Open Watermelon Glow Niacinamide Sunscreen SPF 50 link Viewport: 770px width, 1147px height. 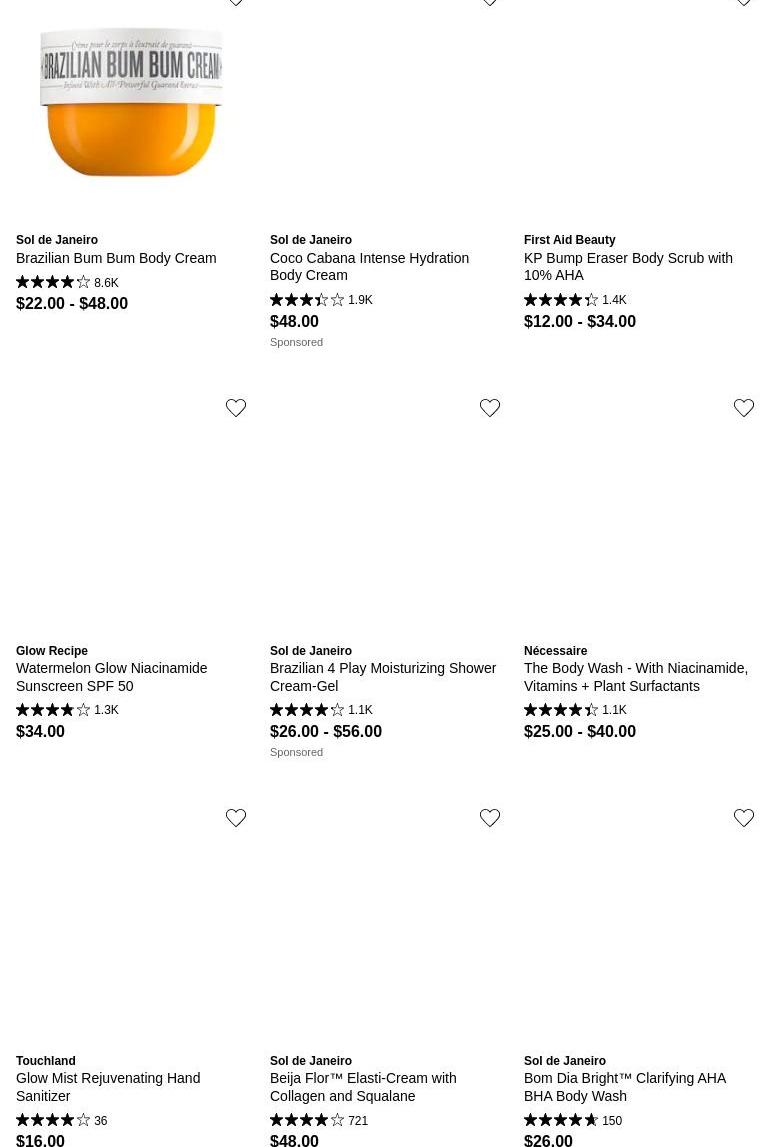pos(111,677)
